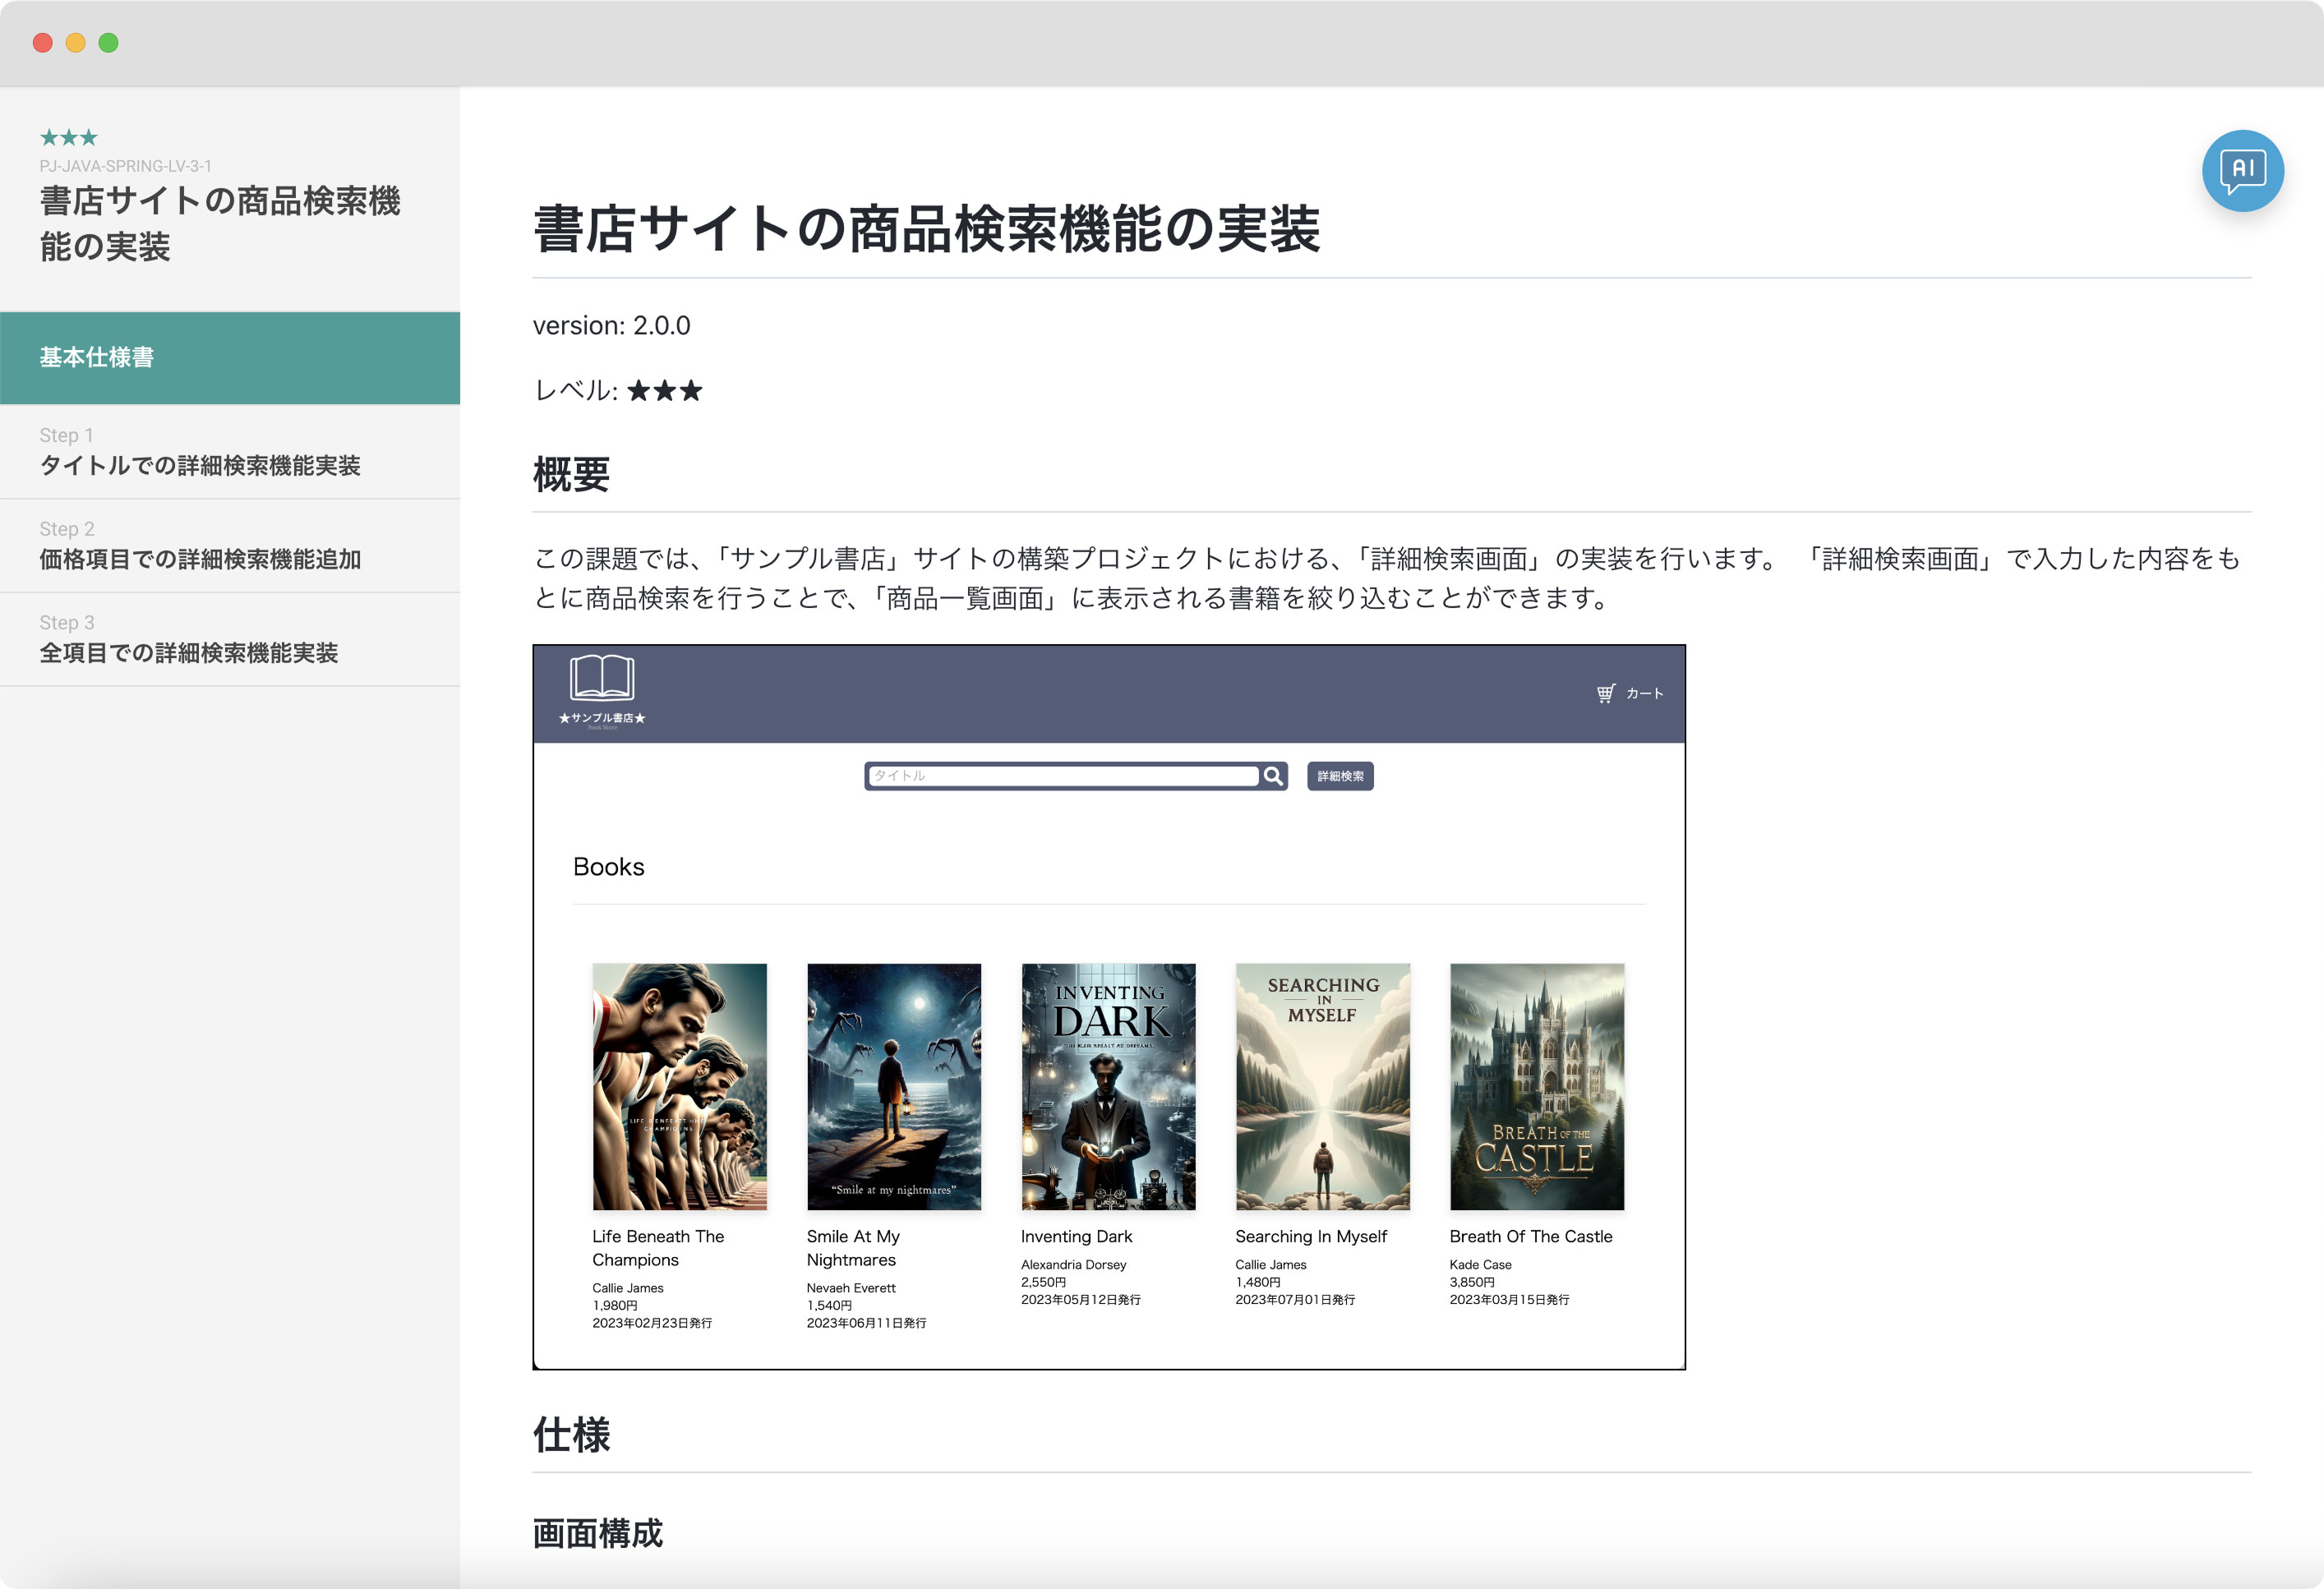Click the yellow minimize window control

point(74,43)
